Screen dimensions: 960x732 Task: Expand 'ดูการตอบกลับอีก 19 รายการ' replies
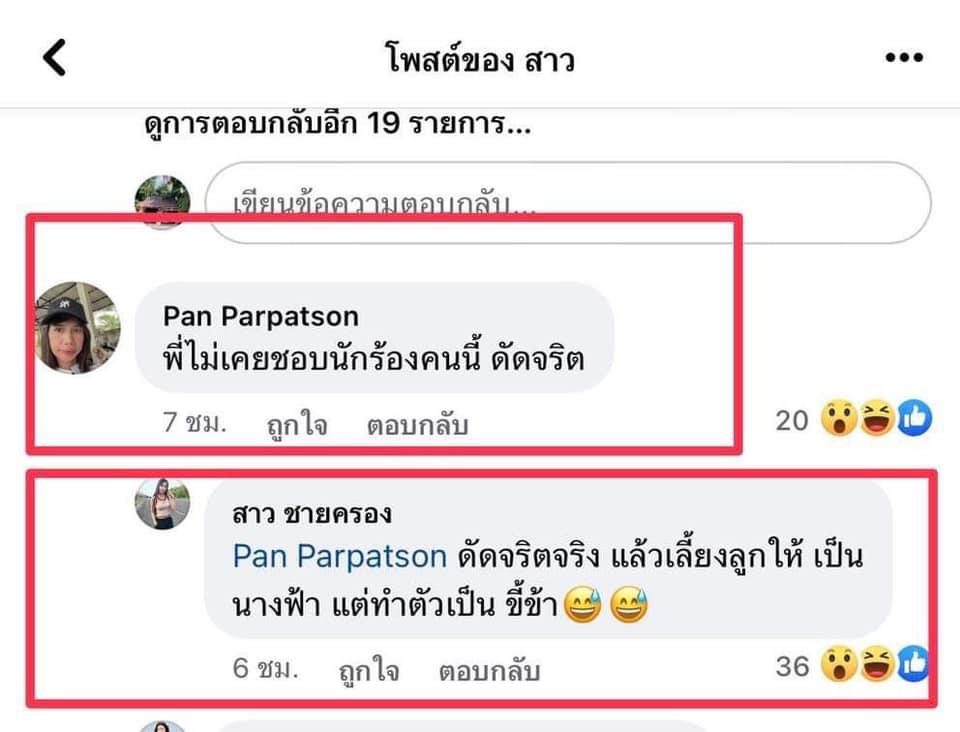(x=337, y=124)
